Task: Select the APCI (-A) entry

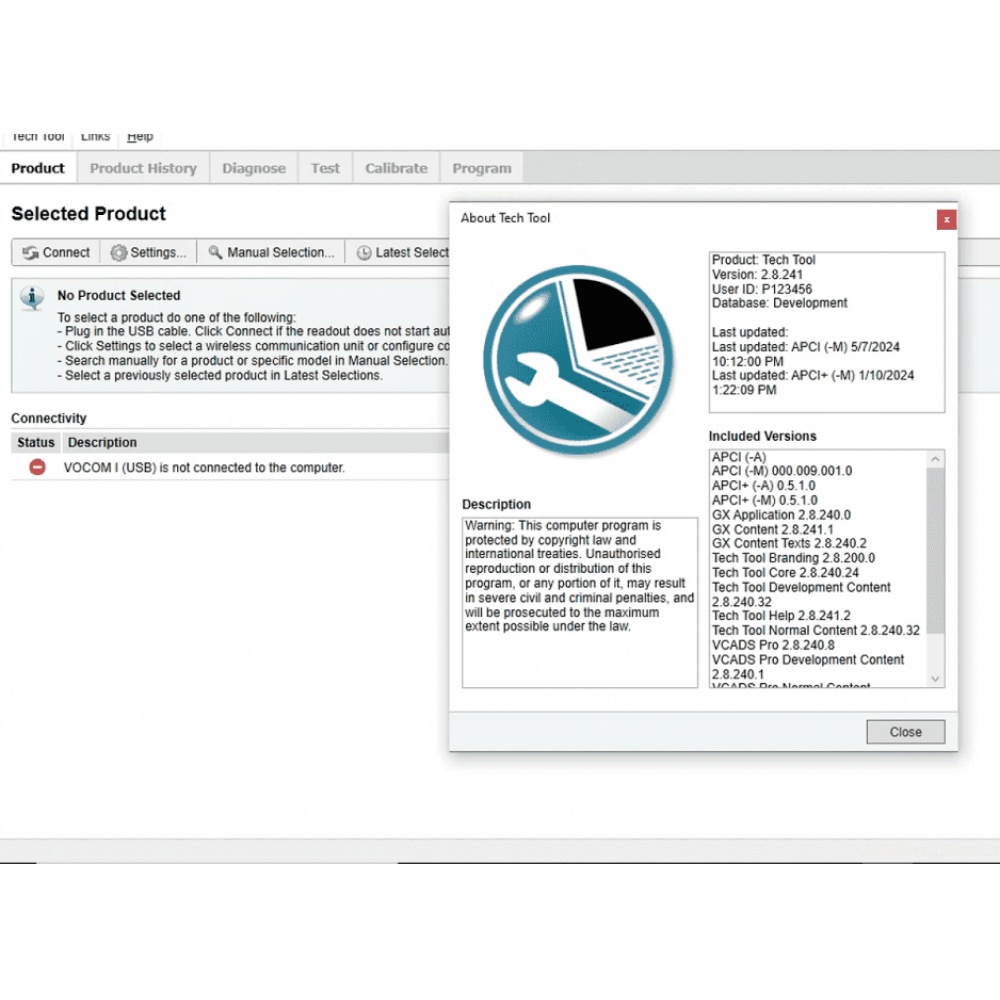Action: coord(739,457)
